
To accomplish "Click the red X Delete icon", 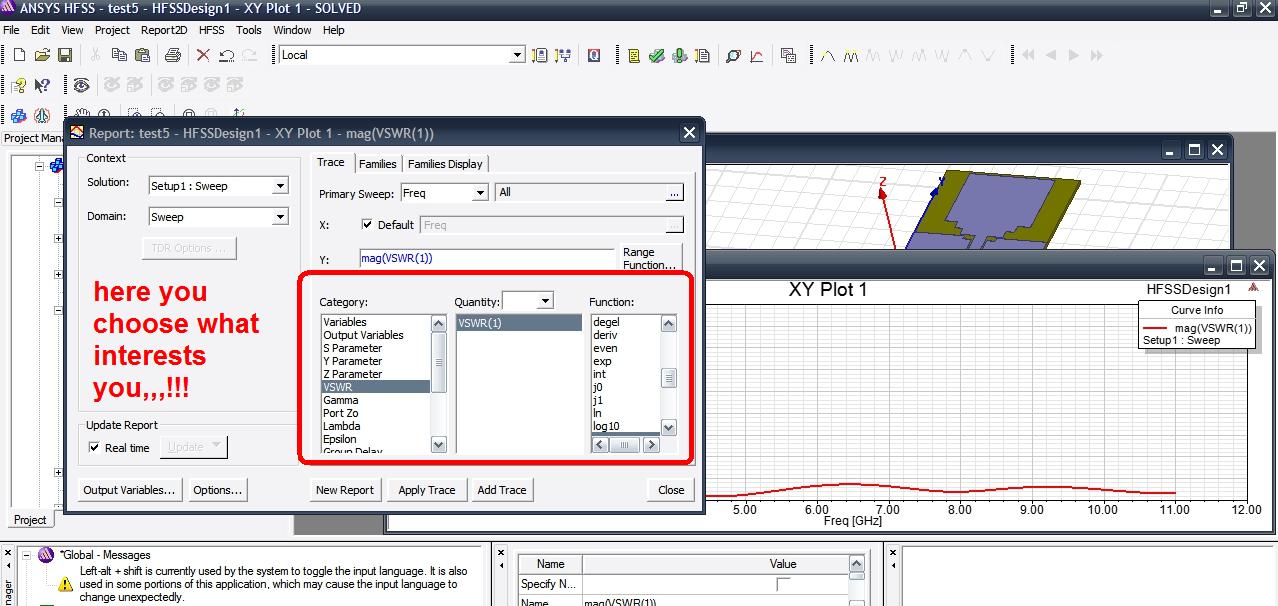I will pos(203,55).
